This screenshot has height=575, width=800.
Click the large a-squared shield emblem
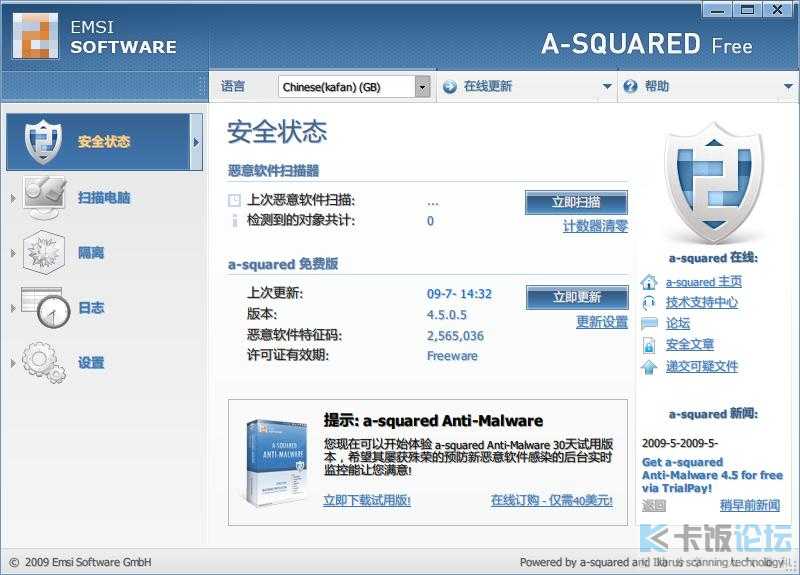[x=714, y=182]
